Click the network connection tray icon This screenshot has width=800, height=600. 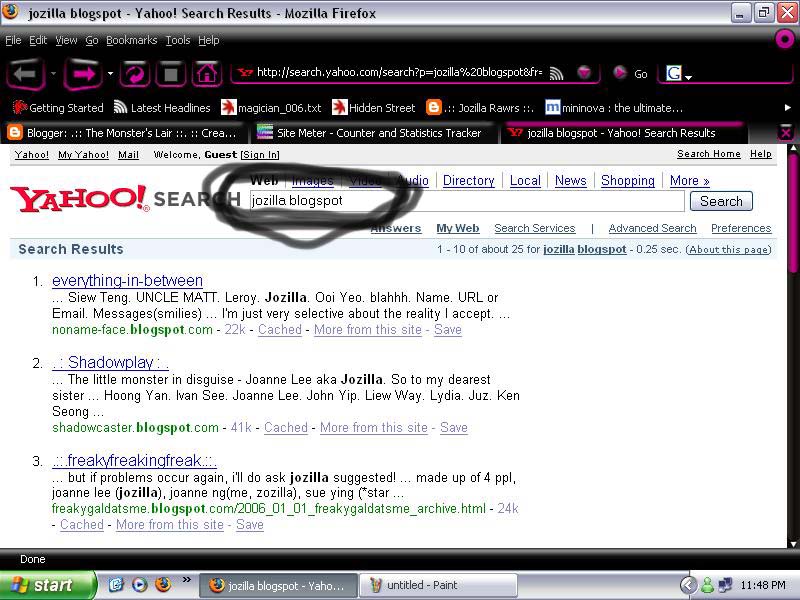(724, 585)
